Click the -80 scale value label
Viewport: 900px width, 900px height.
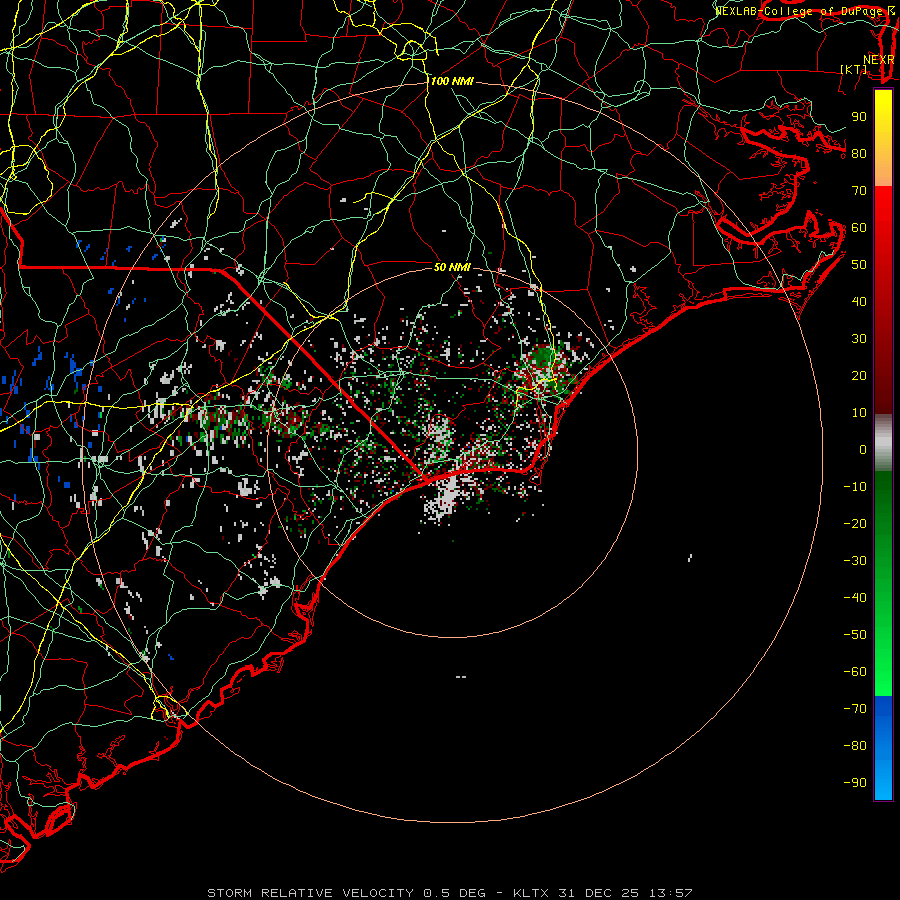(855, 746)
